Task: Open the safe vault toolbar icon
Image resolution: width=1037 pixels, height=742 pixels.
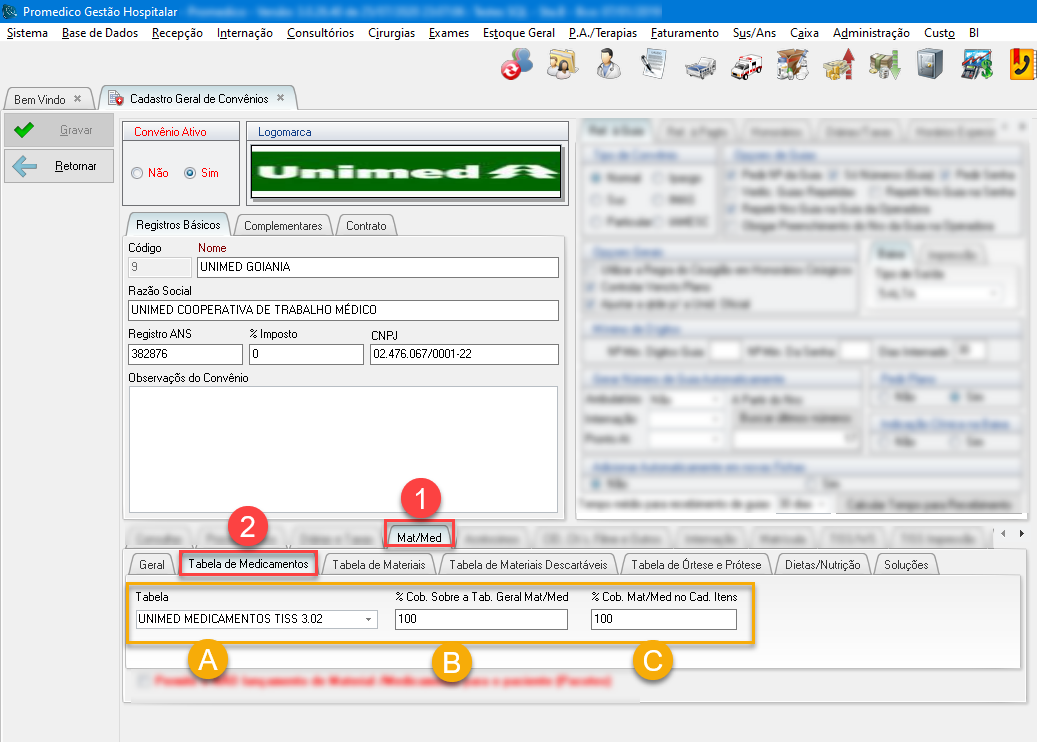Action: (930, 65)
